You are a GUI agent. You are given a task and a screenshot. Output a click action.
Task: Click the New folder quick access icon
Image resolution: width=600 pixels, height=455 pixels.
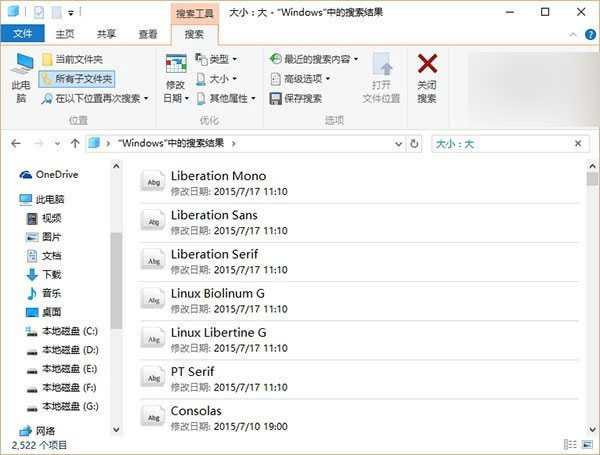pyautogui.click(x=57, y=12)
